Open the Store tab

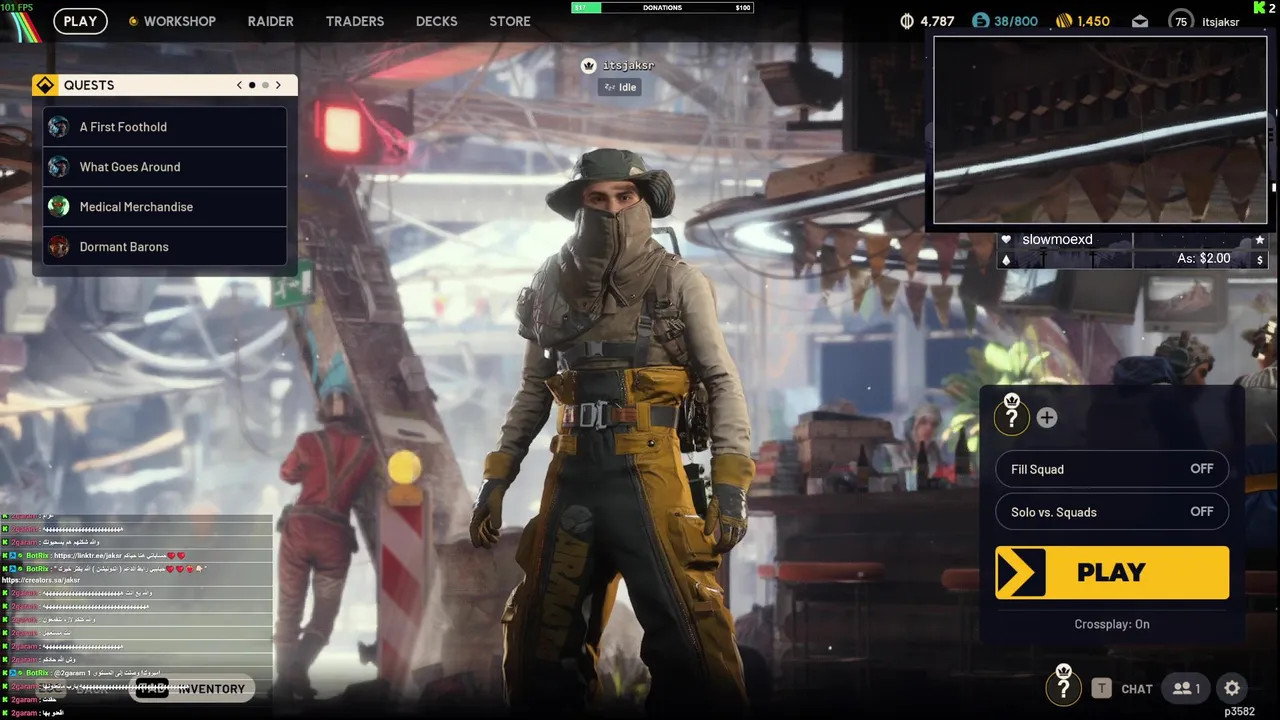click(x=510, y=21)
